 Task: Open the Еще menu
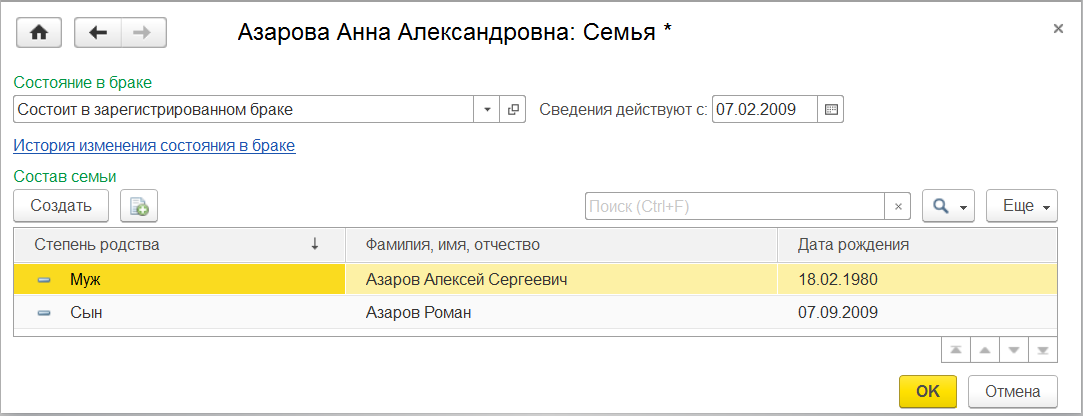coord(1022,206)
